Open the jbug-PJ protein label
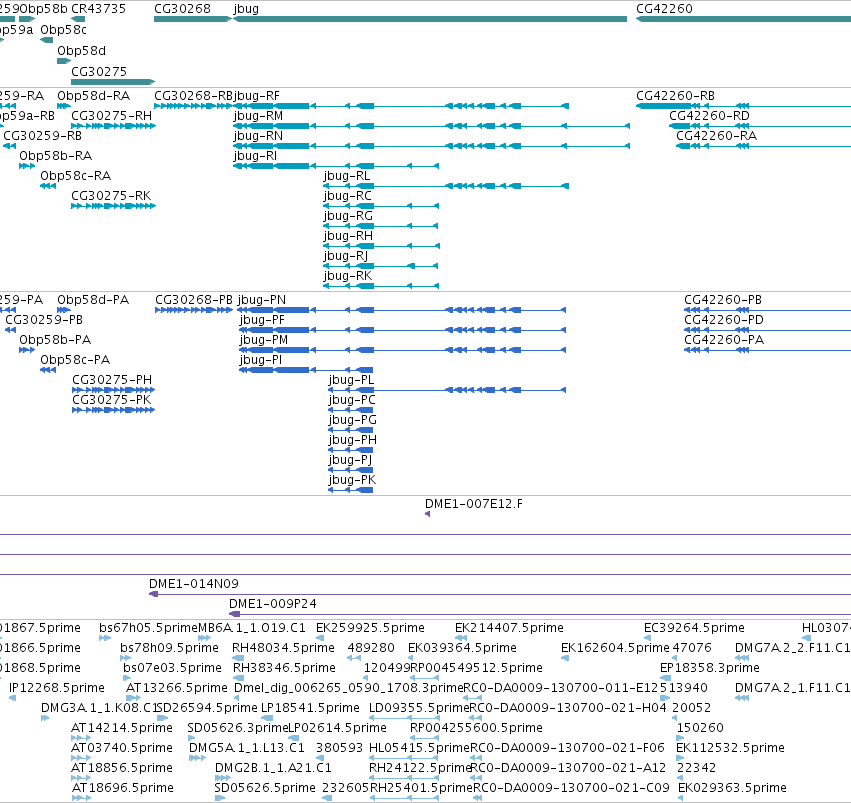 point(350,461)
